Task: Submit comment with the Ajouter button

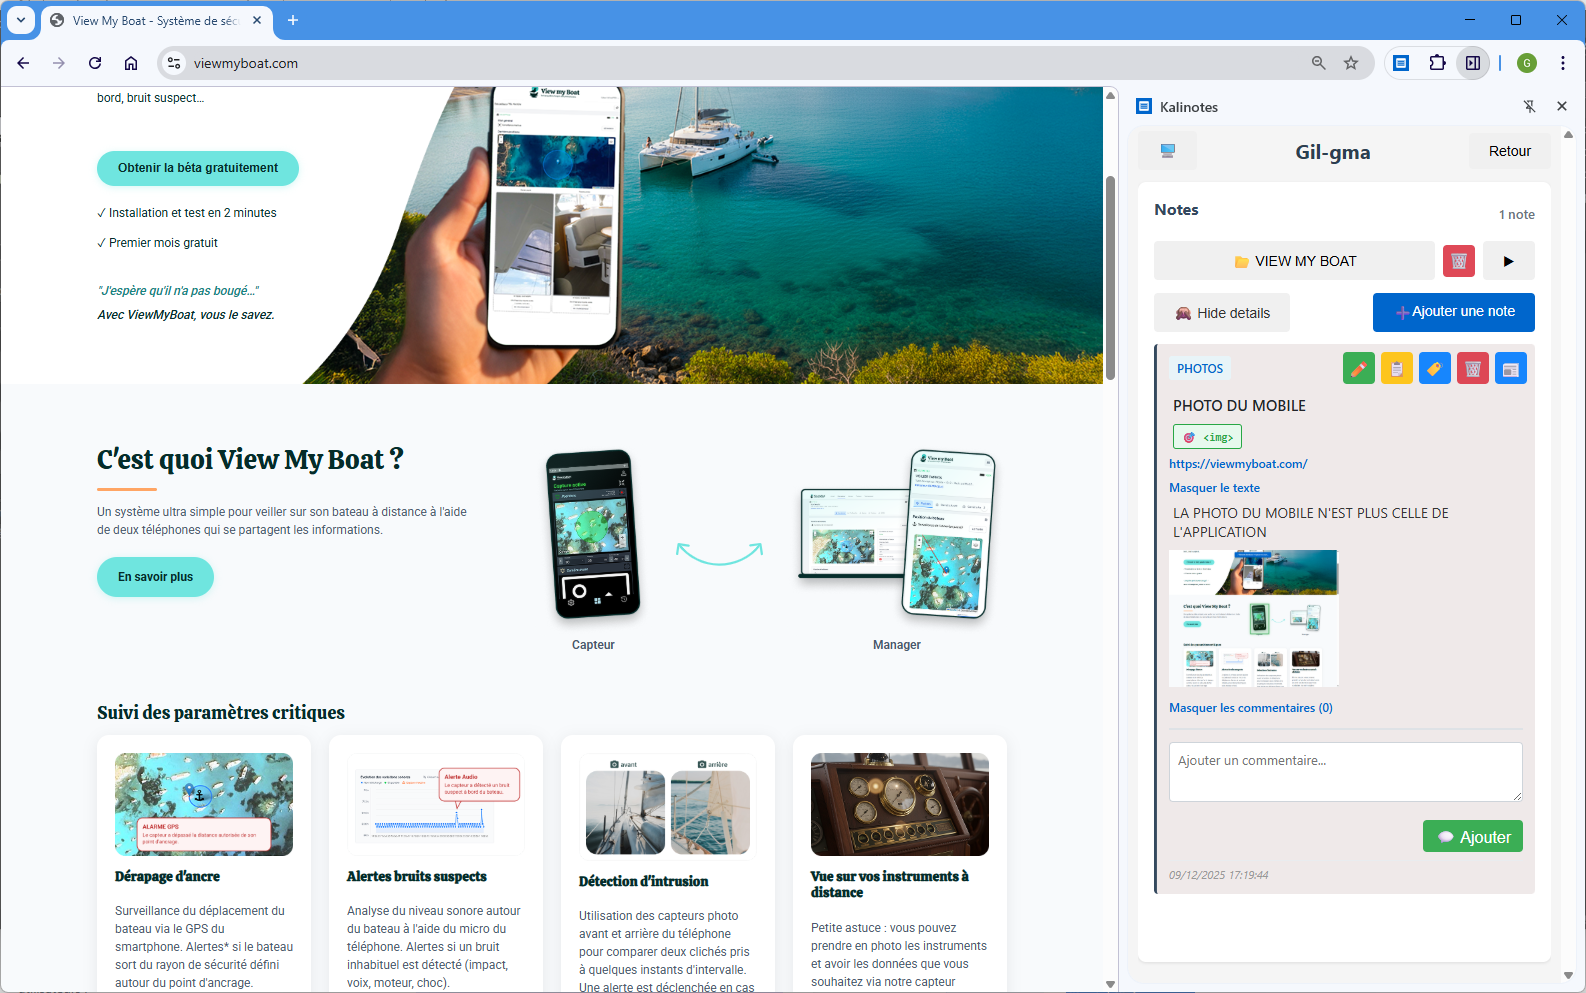Action: click(x=1473, y=837)
